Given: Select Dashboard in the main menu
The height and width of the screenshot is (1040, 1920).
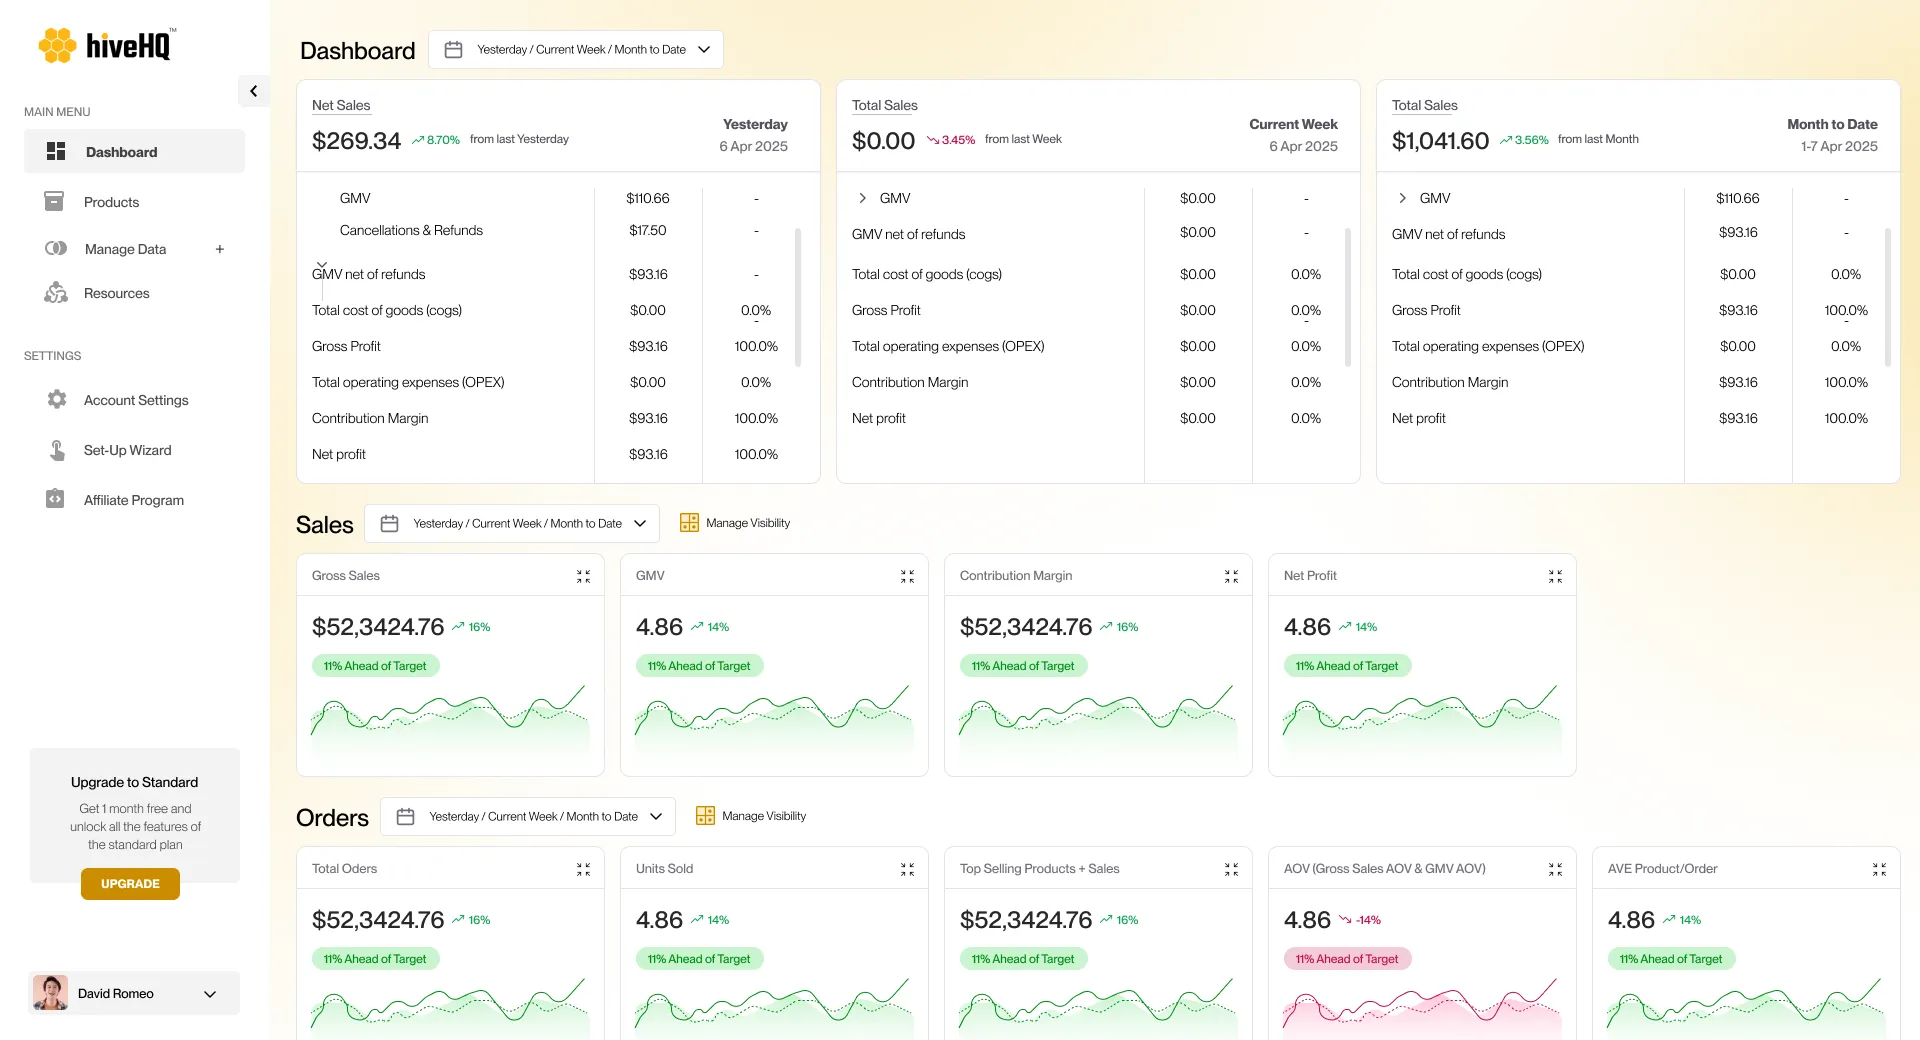Looking at the screenshot, I should 121,151.
